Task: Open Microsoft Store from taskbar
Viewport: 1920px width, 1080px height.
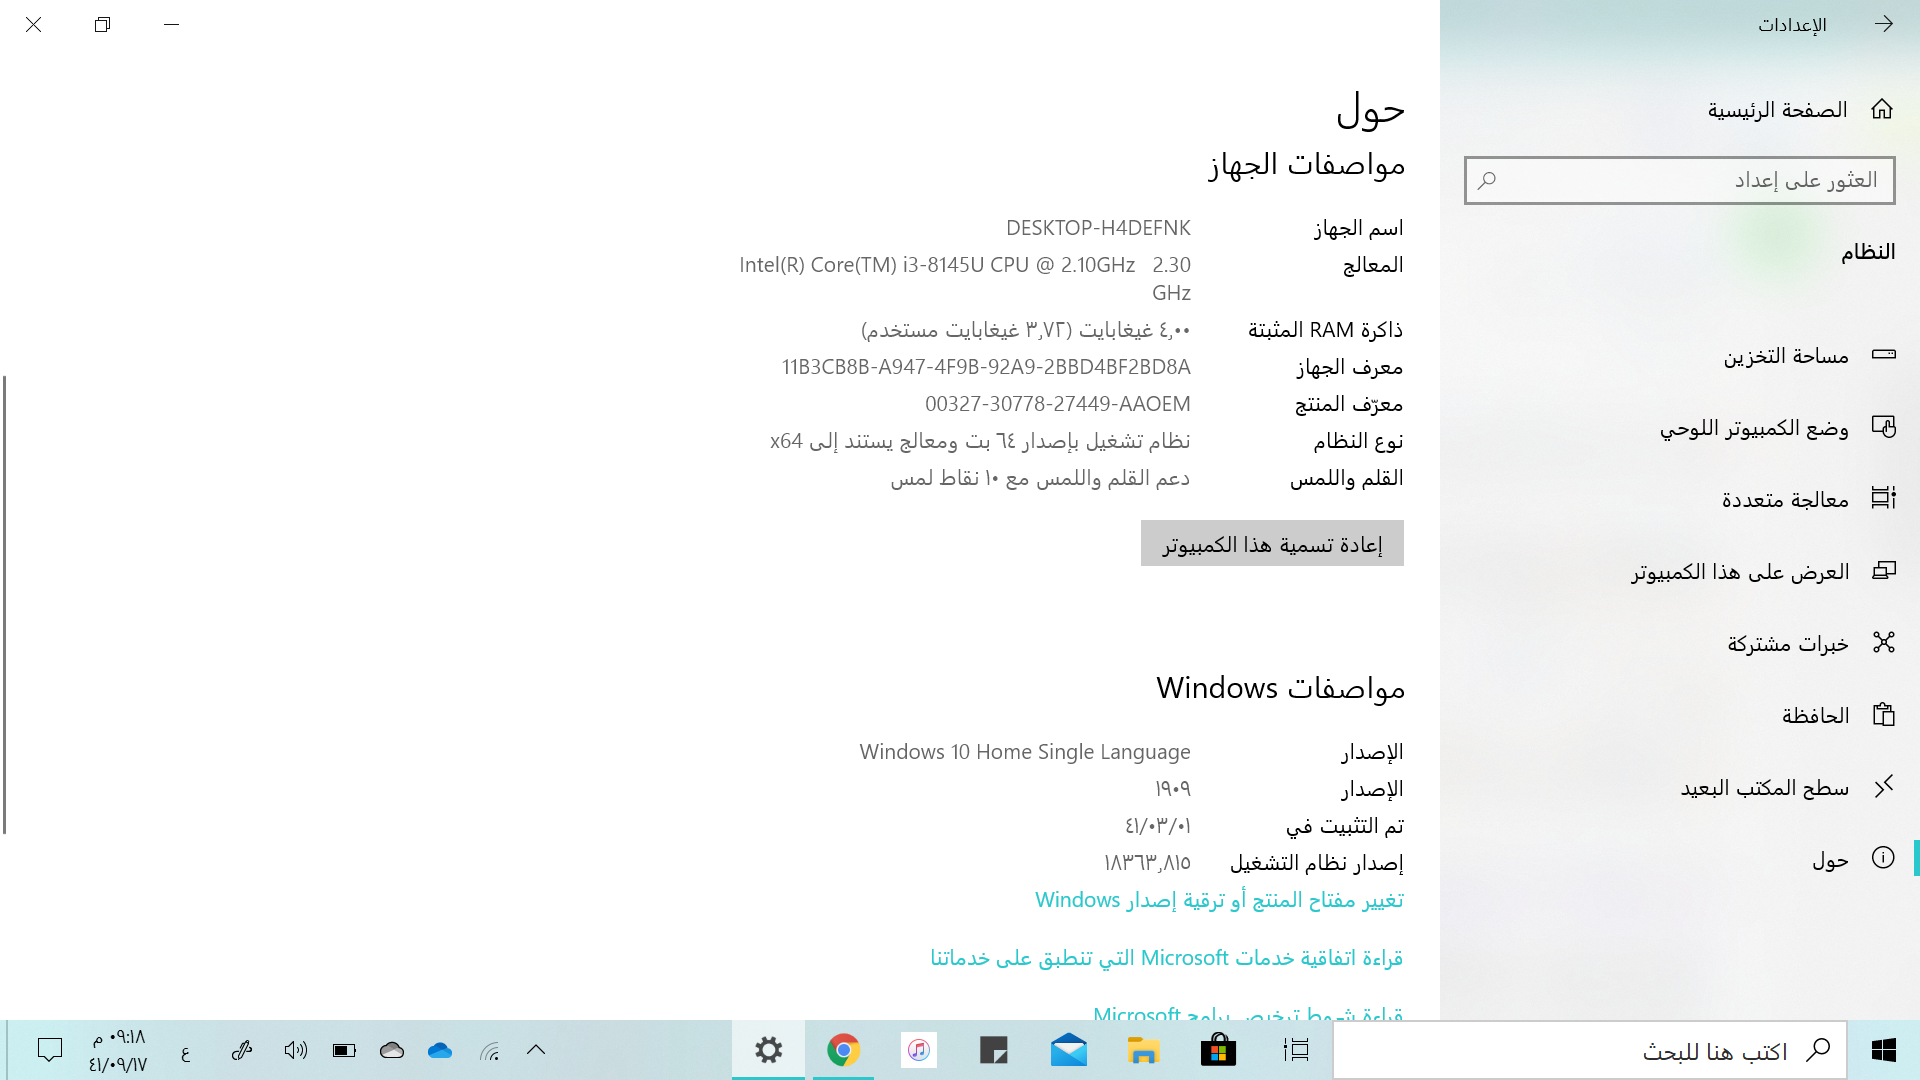Action: coord(1218,1050)
